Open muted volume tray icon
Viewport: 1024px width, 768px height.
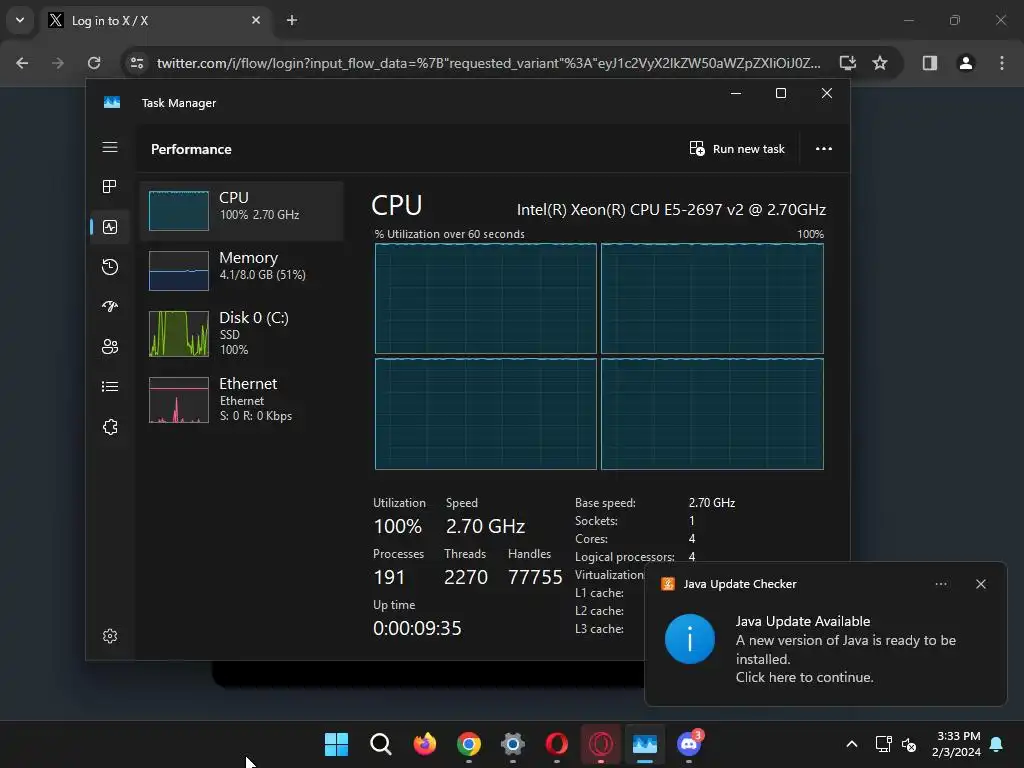[908, 744]
